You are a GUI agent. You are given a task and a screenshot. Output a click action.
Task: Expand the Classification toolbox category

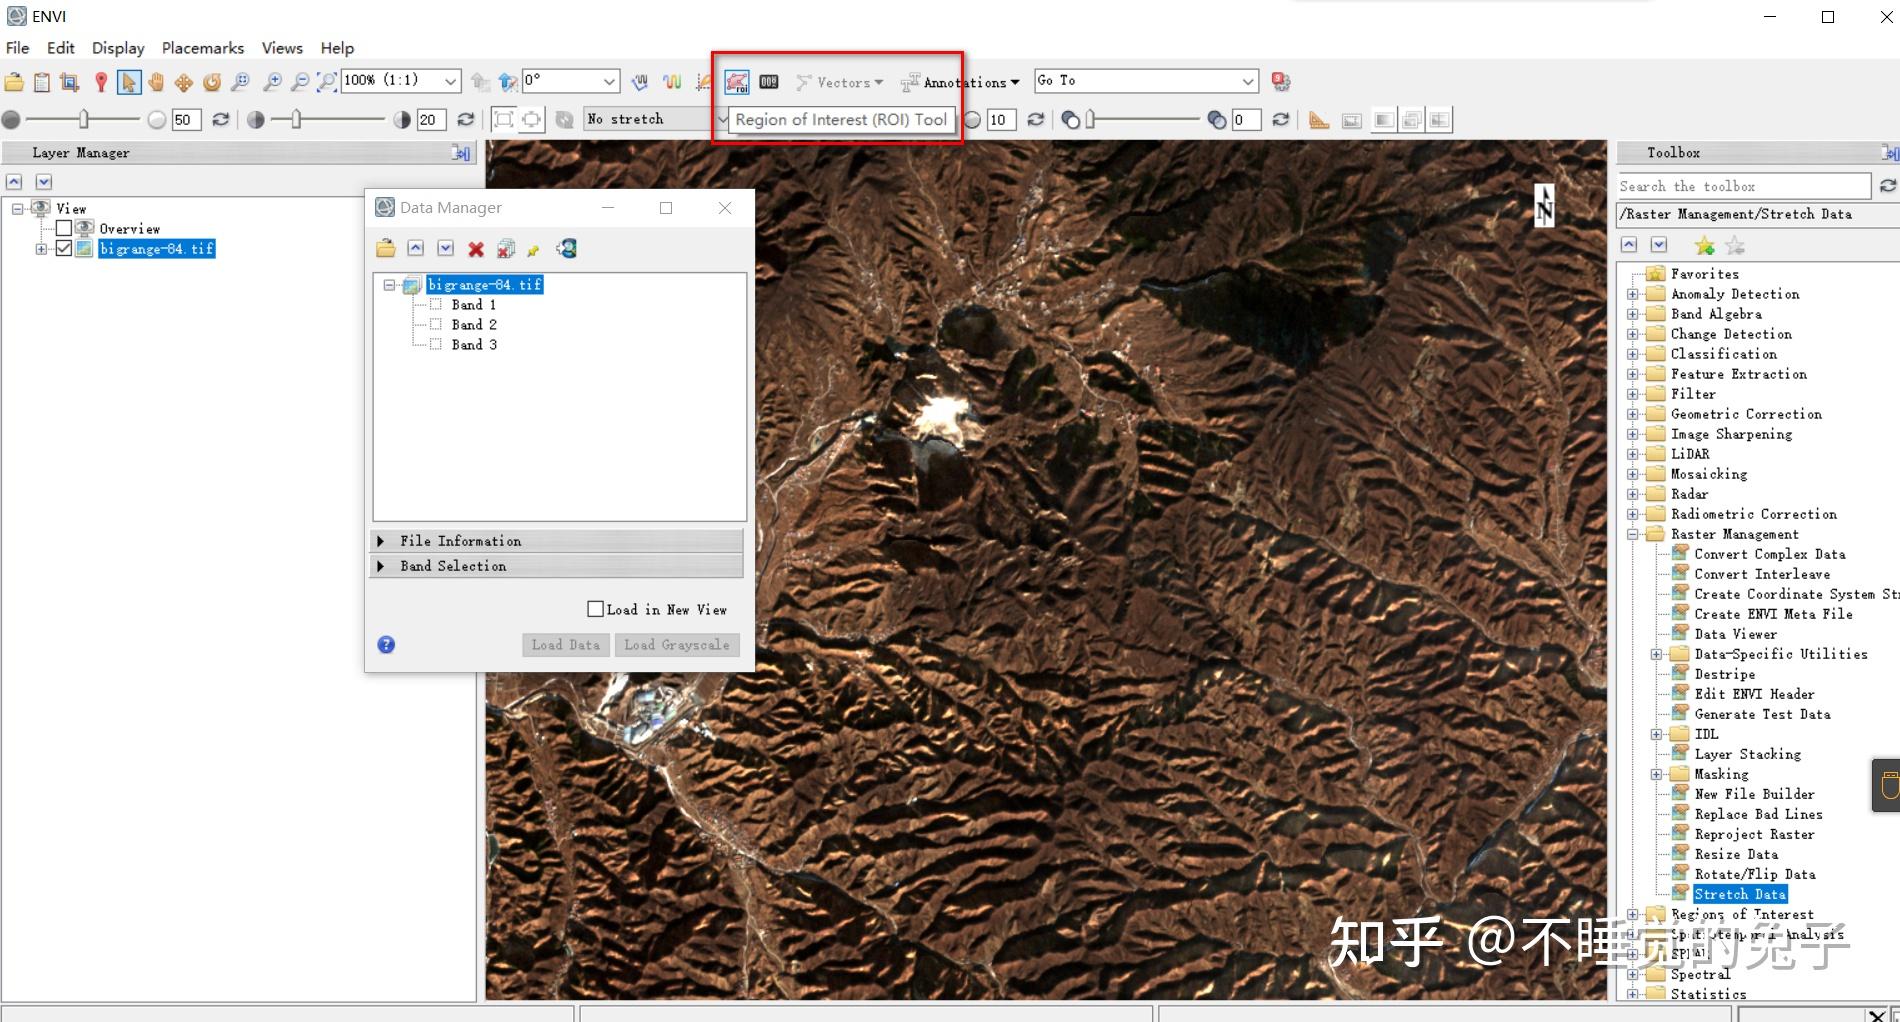coord(1633,353)
